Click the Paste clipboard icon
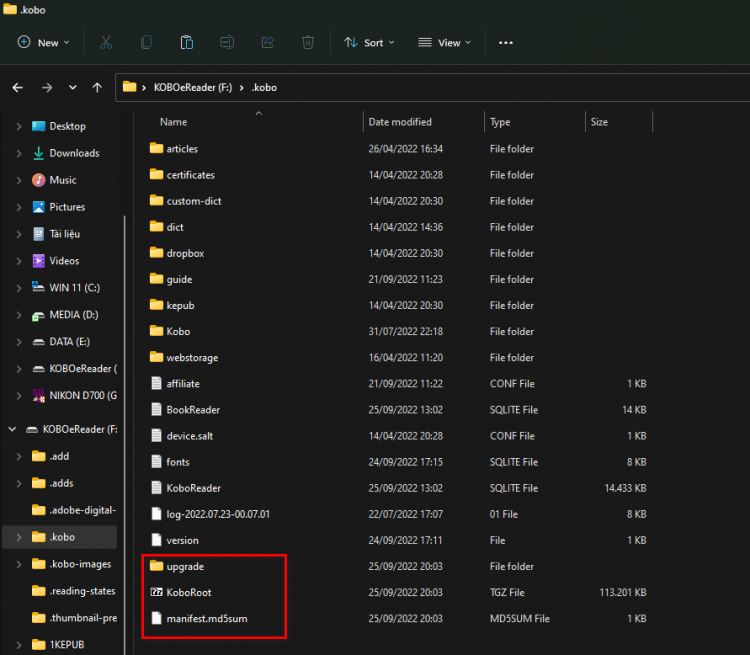Screen dimensions: 750x655 coord(187,43)
